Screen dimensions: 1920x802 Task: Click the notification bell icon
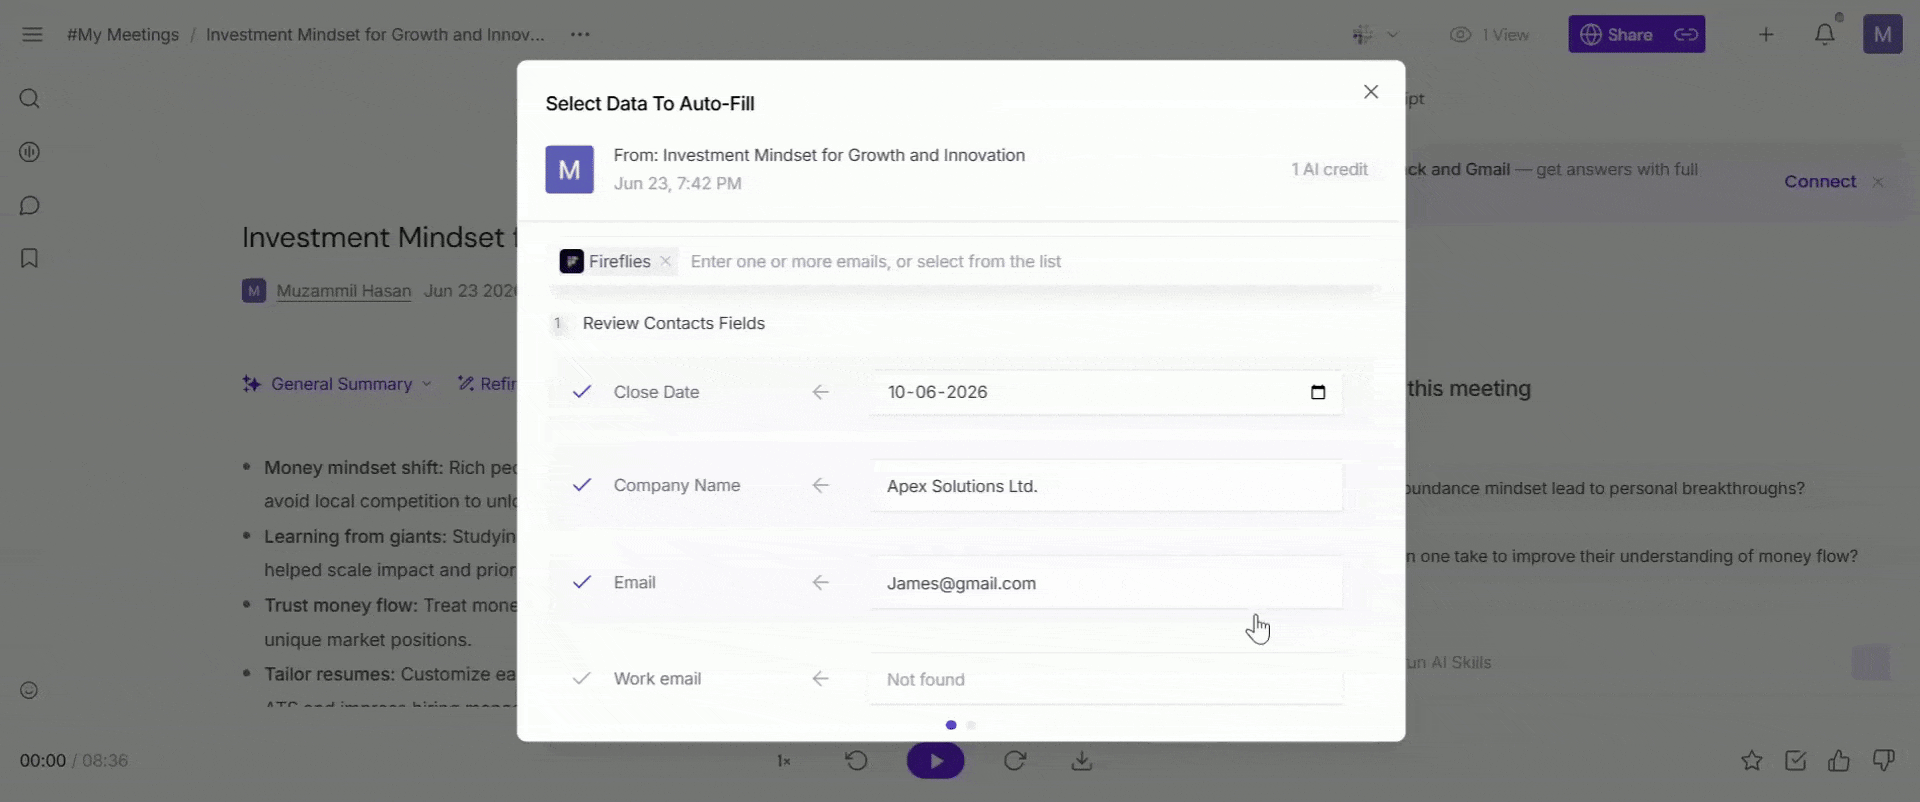pos(1825,35)
